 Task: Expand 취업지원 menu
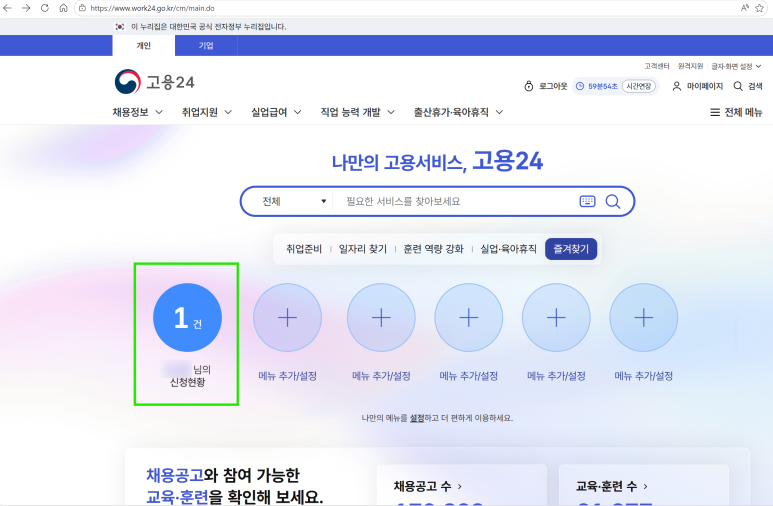207,112
